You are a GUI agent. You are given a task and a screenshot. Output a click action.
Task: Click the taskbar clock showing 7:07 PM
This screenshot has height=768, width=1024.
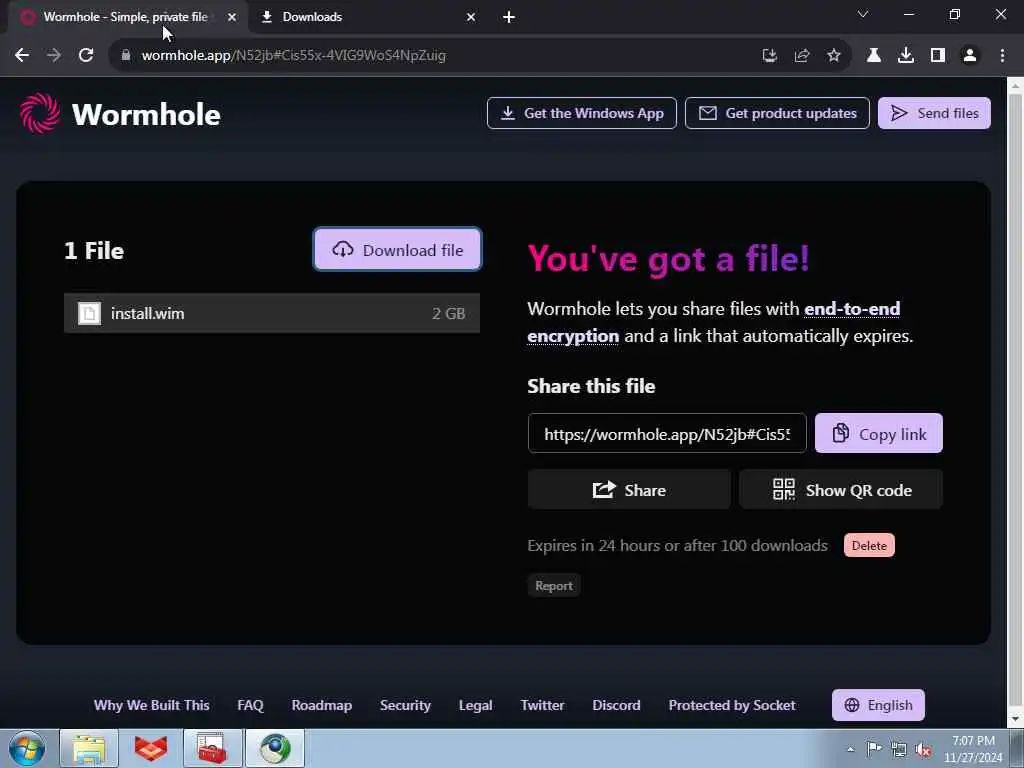[x=972, y=749]
